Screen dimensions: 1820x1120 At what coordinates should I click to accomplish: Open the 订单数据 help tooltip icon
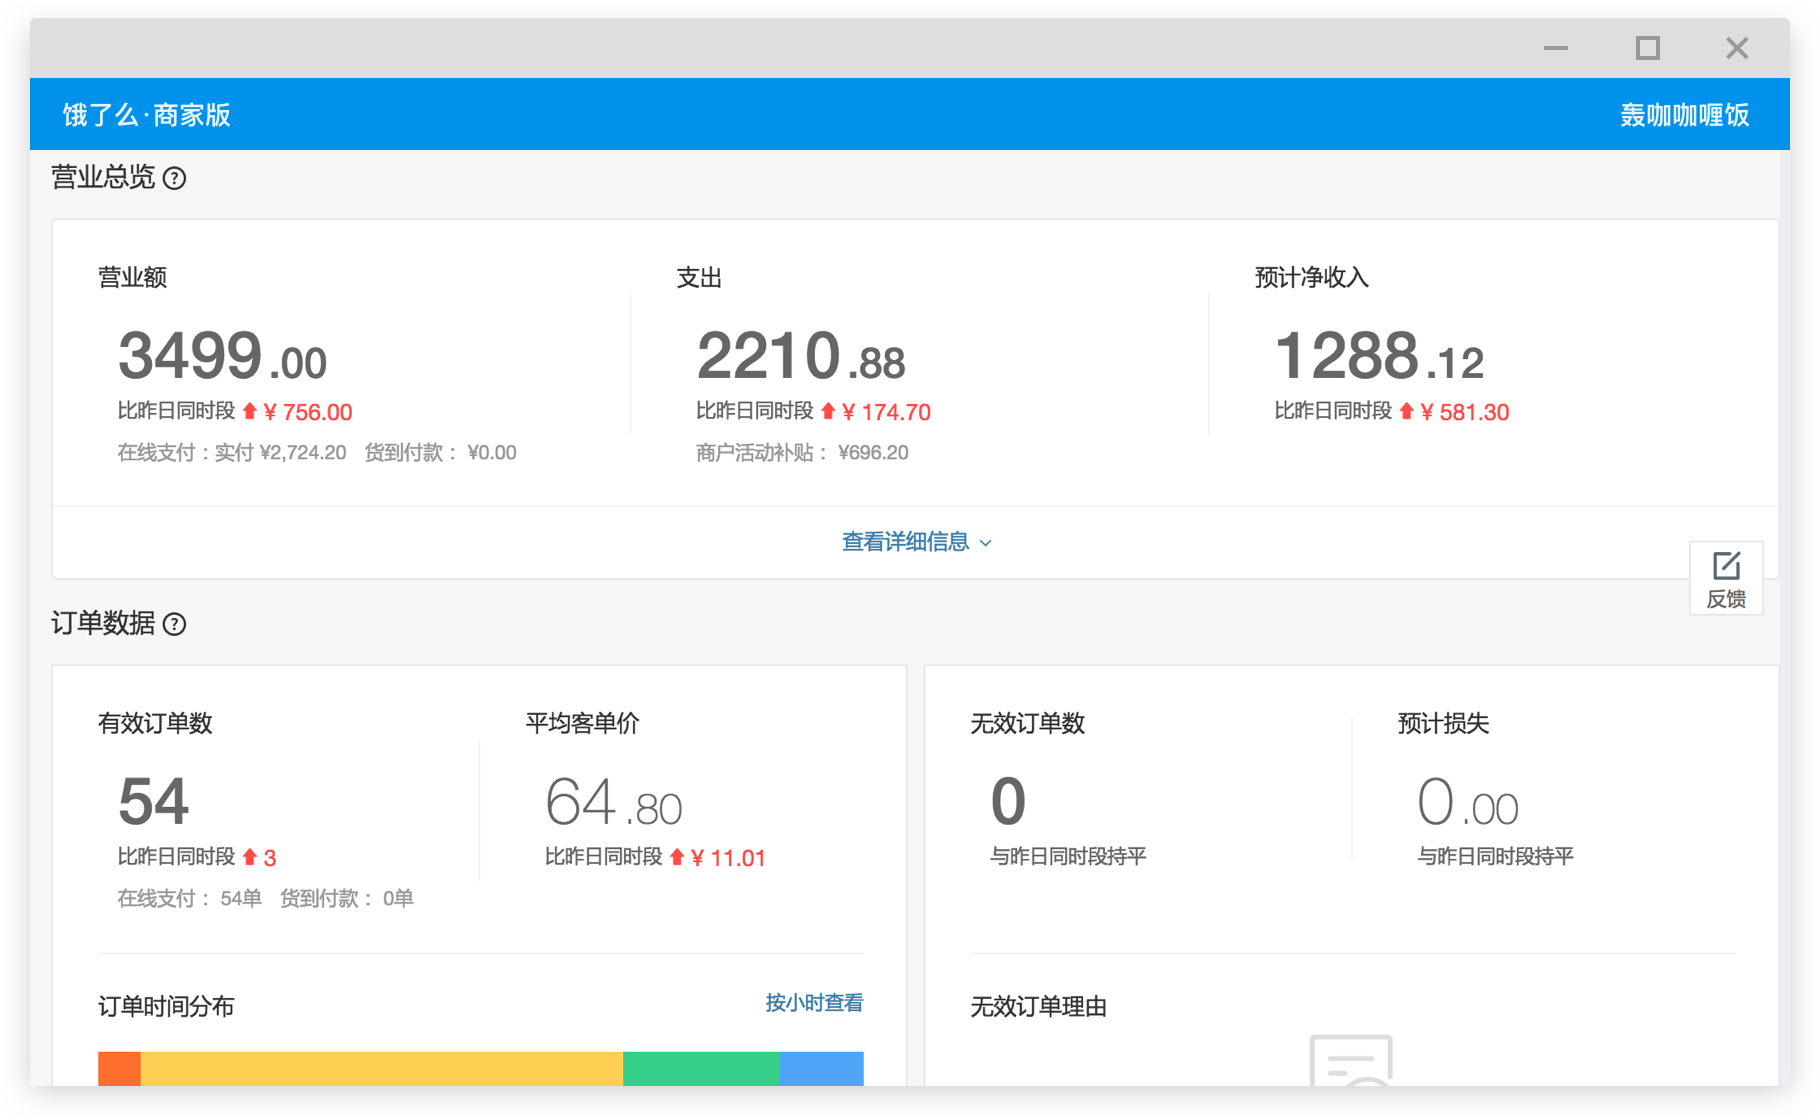pyautogui.click(x=176, y=624)
